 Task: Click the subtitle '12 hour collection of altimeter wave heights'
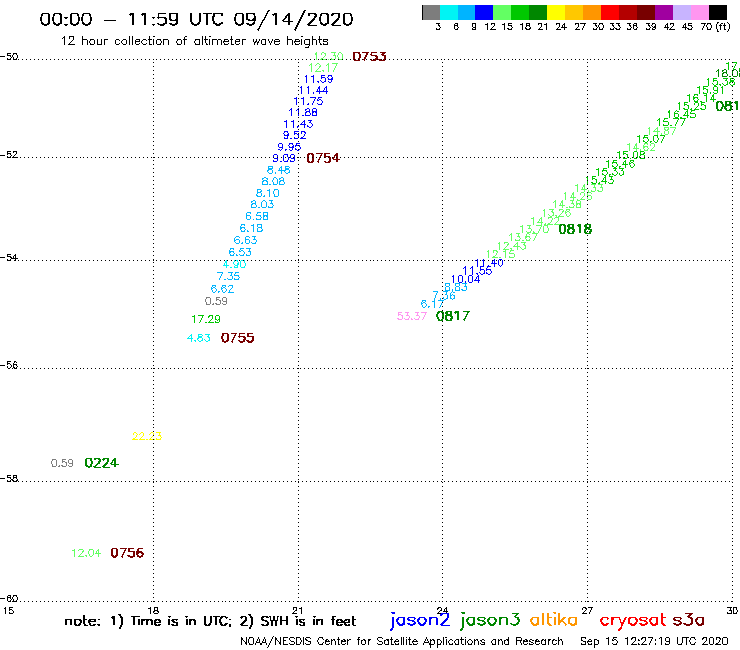[194, 41]
